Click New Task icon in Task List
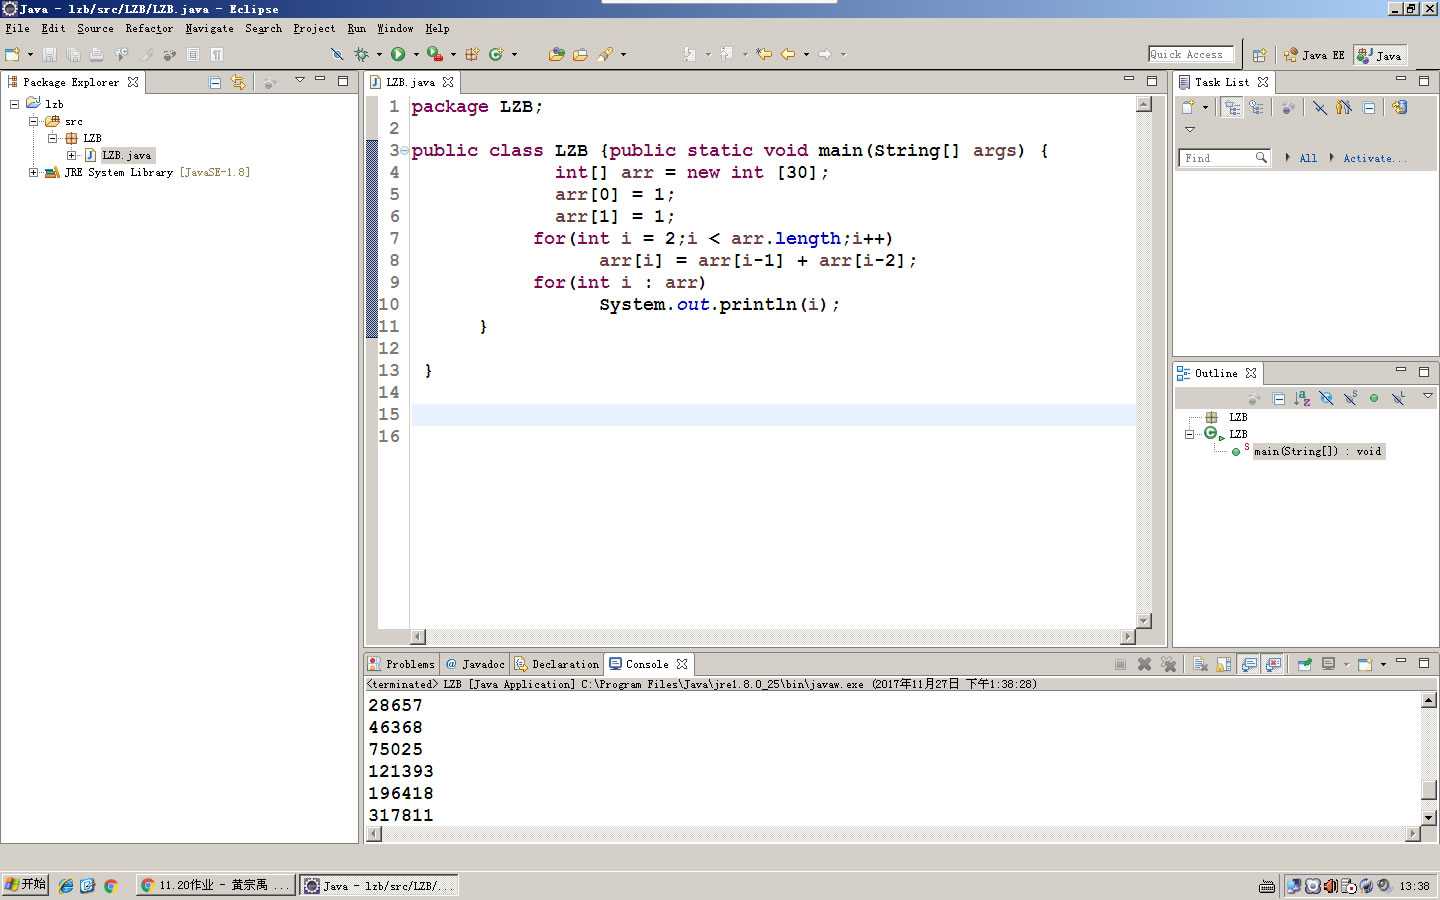 tap(1188, 107)
